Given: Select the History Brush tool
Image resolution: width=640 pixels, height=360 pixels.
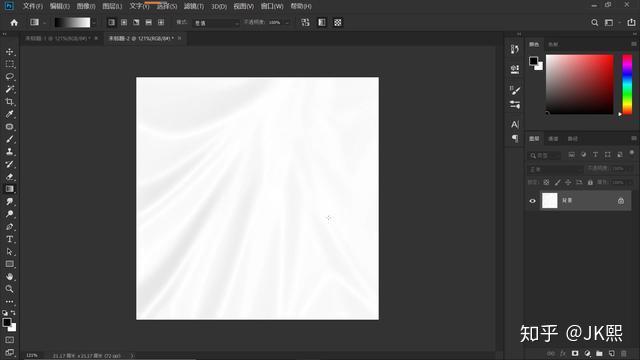Looking at the screenshot, I should coord(9,164).
